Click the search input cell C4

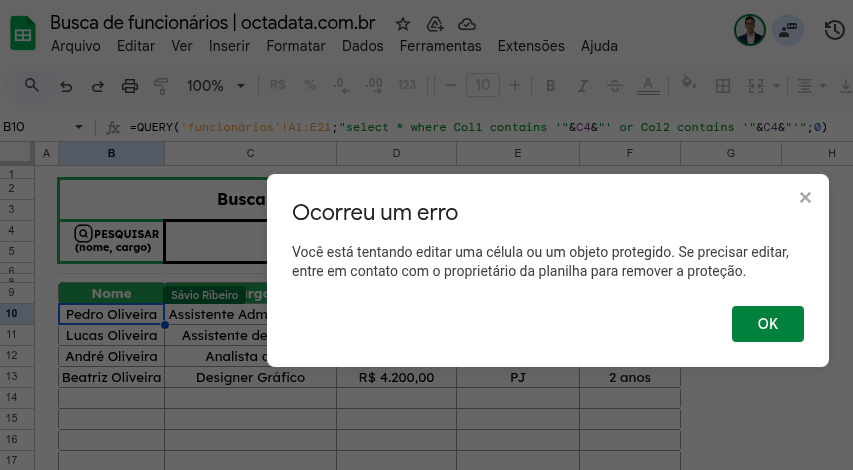coord(216,241)
